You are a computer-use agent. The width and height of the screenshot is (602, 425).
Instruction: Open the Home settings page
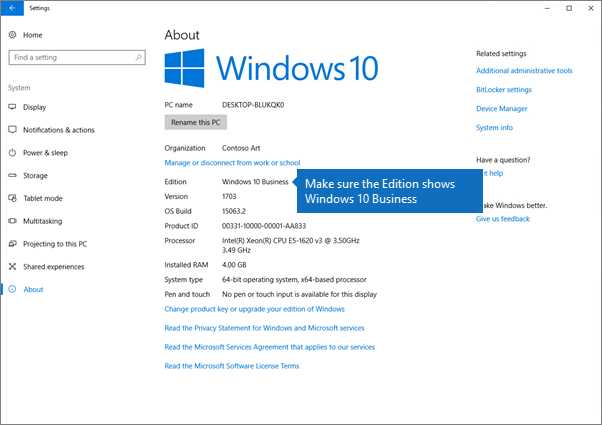point(33,35)
